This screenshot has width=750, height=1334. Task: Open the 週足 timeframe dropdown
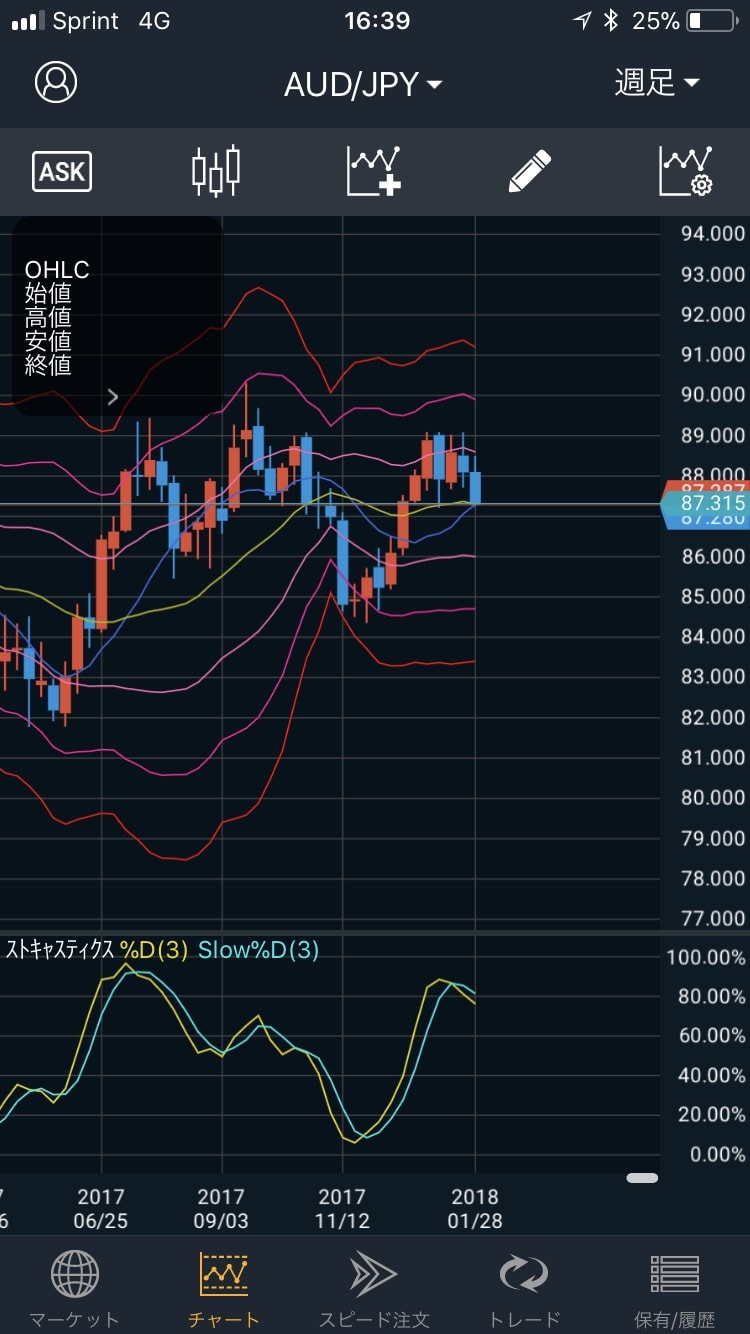click(x=657, y=83)
